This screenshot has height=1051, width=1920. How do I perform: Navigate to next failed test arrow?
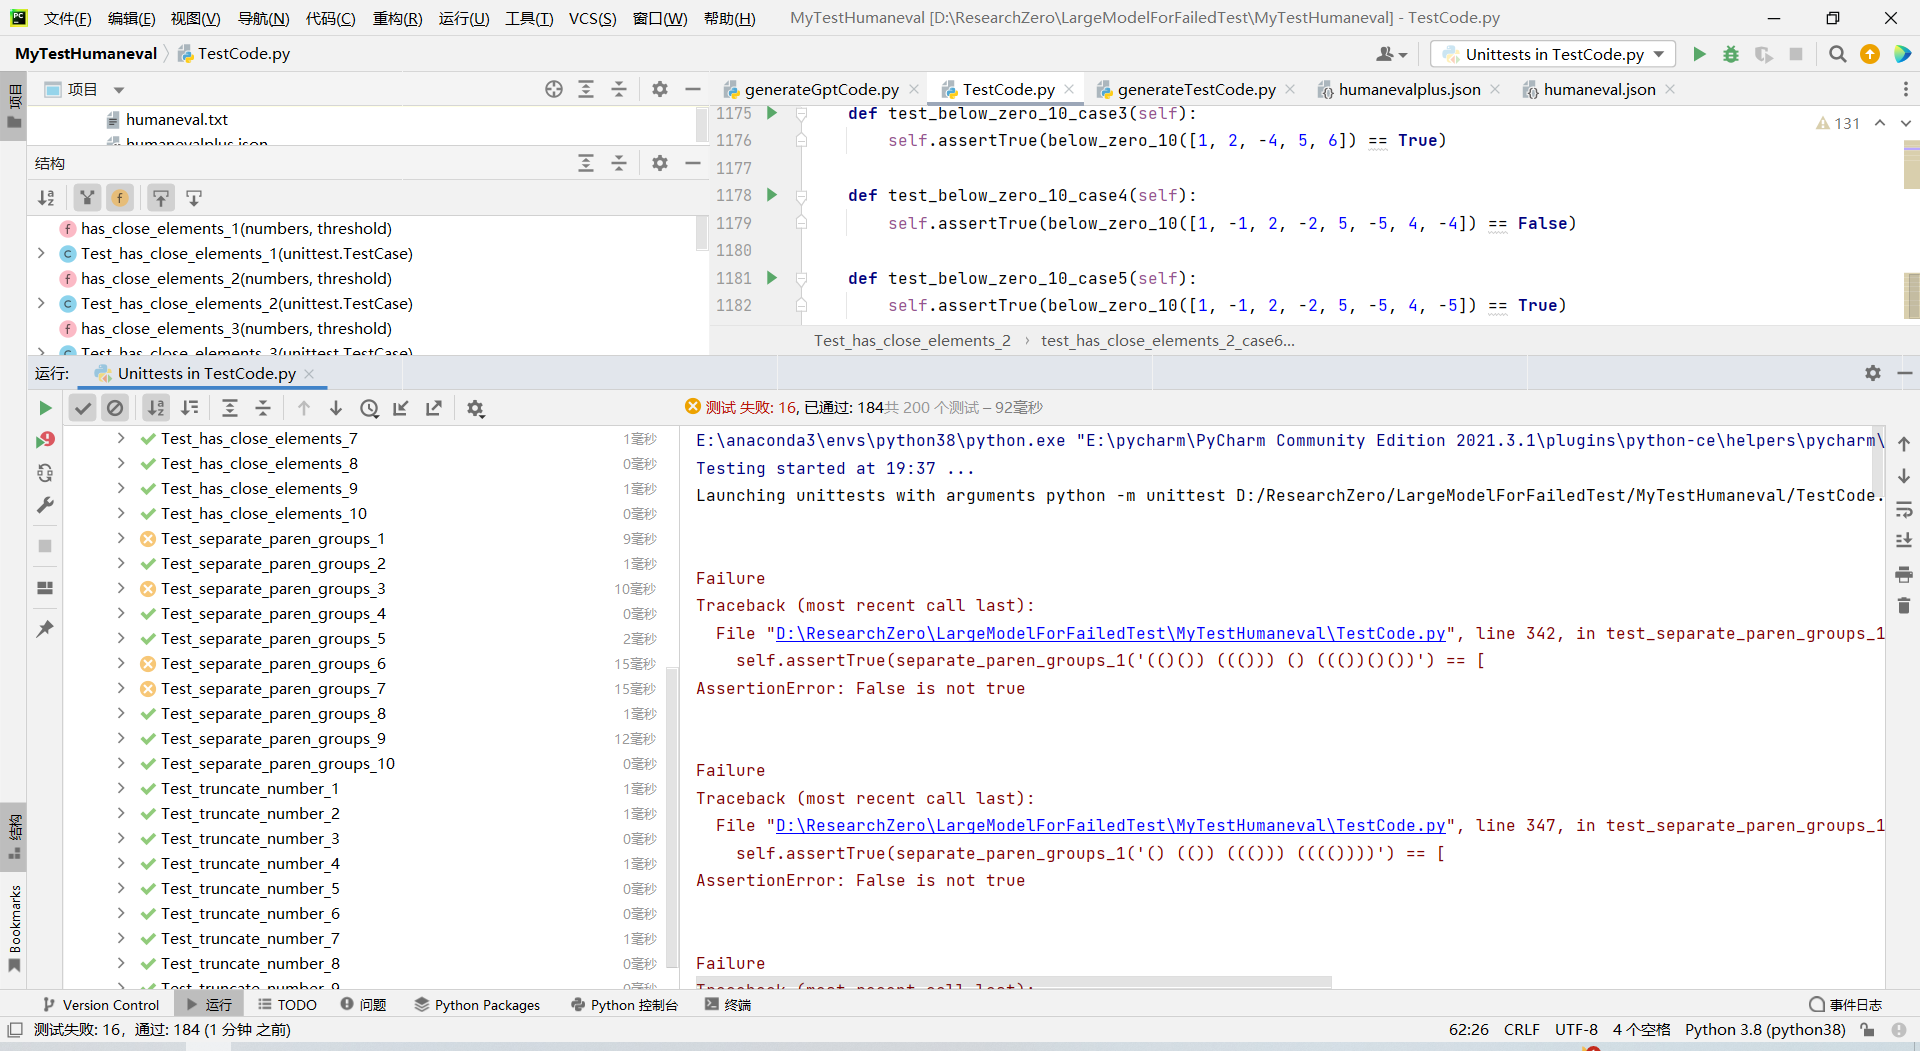[x=336, y=408]
